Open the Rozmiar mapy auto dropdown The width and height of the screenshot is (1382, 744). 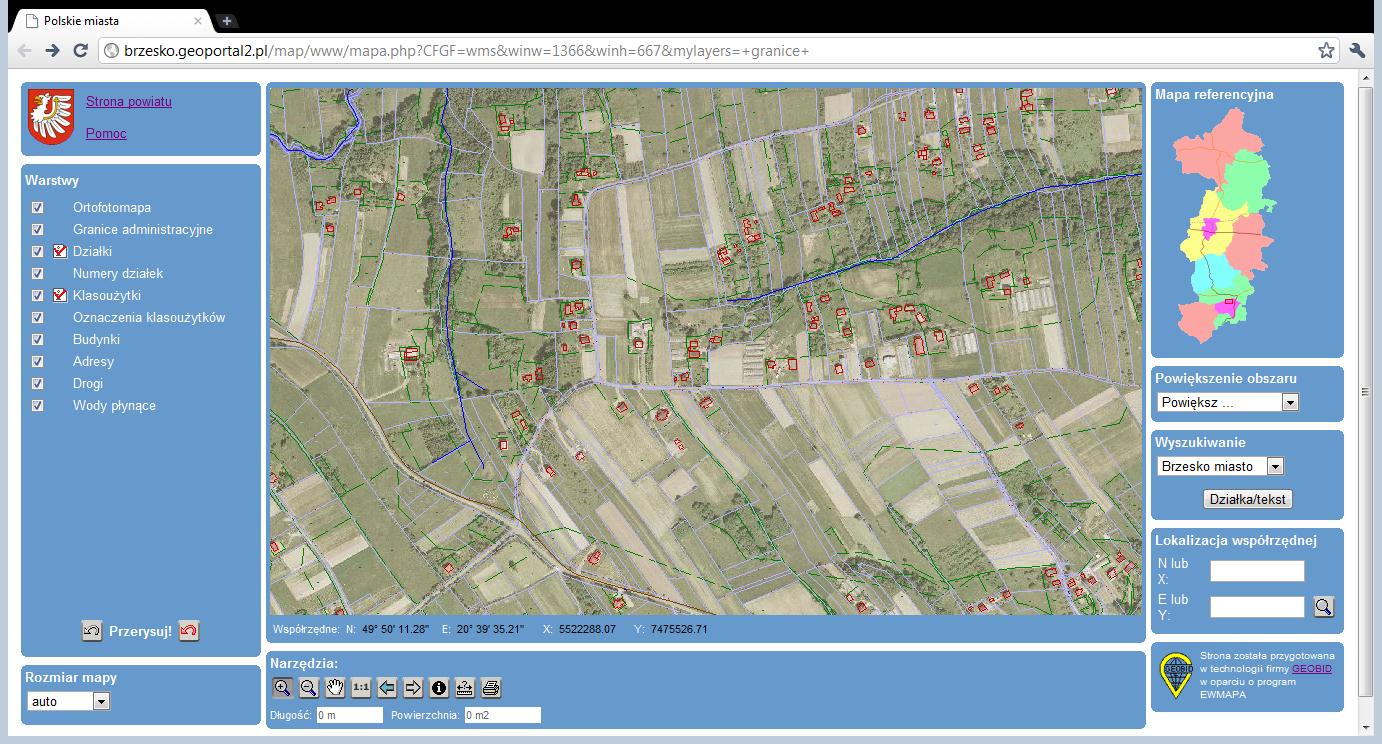[68, 702]
